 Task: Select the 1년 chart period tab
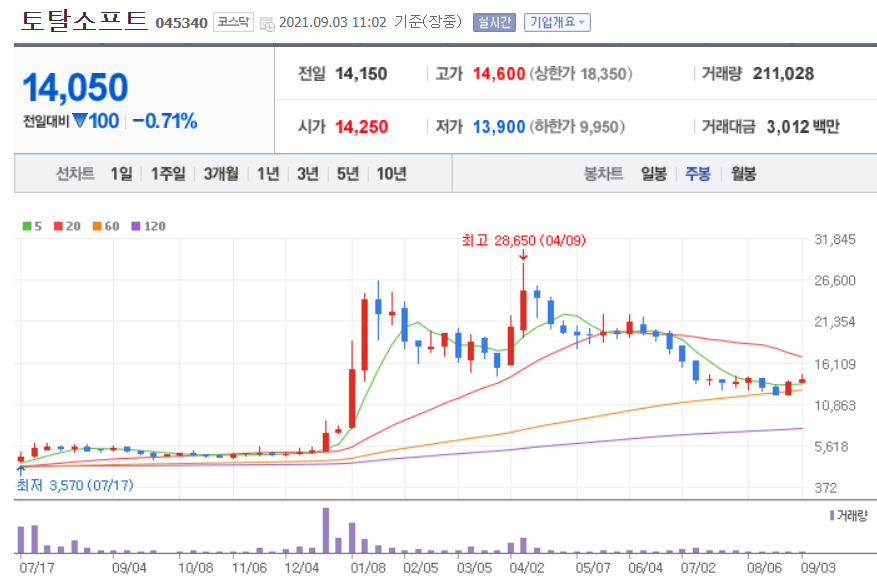[x=266, y=174]
